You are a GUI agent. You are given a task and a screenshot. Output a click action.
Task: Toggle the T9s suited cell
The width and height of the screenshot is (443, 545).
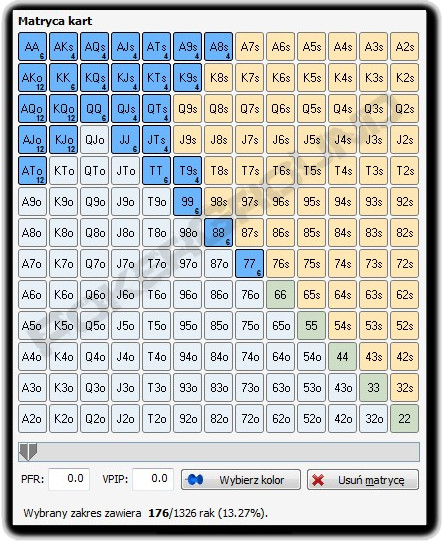(187, 171)
